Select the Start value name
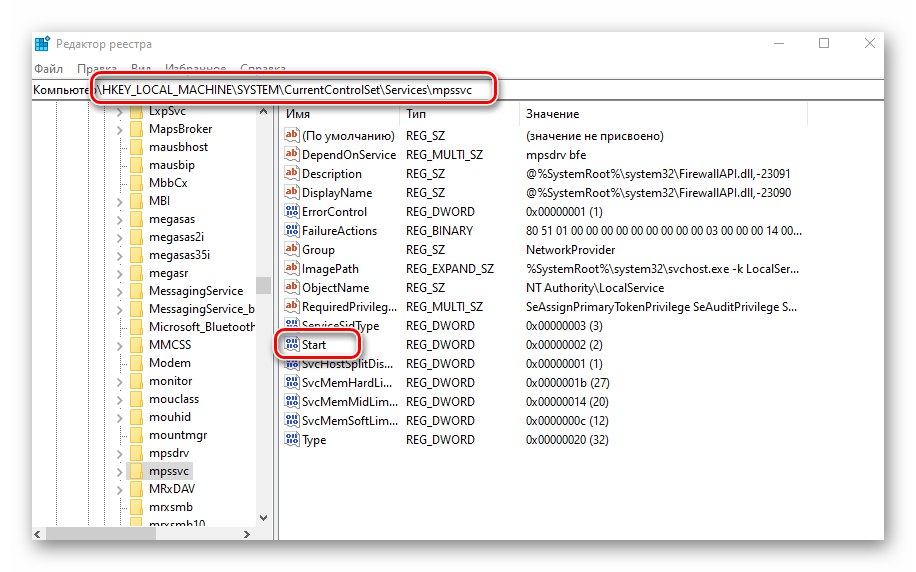Screen dimensions: 916x572 coord(314,345)
